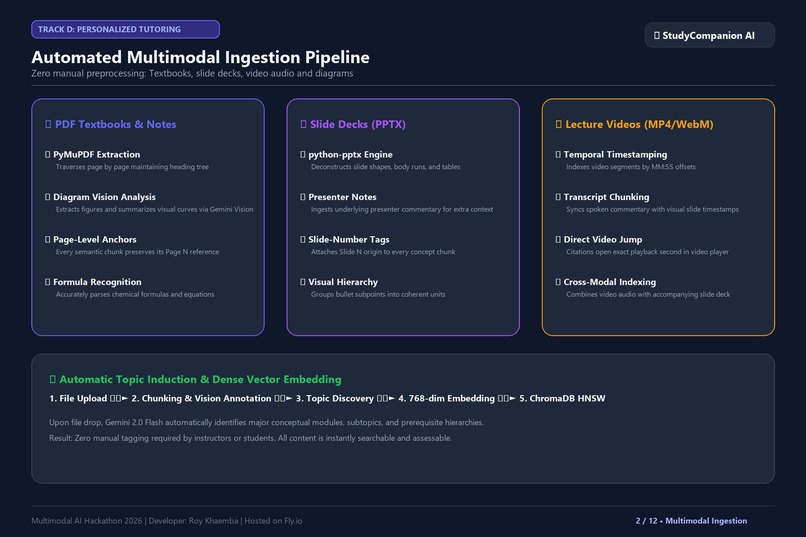806x537 pixels.
Task: Click the python-pptx Engine item
Action: [x=351, y=155]
